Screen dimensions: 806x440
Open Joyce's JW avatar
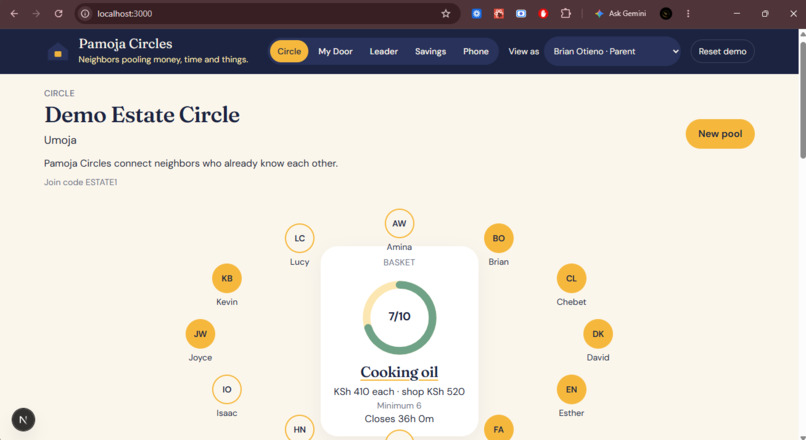200,334
